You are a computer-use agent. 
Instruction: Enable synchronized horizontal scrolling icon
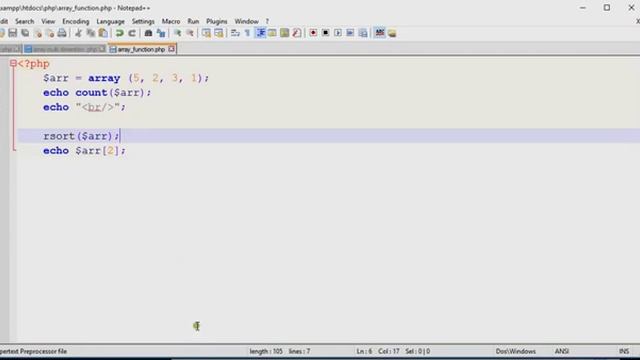pos(219,33)
